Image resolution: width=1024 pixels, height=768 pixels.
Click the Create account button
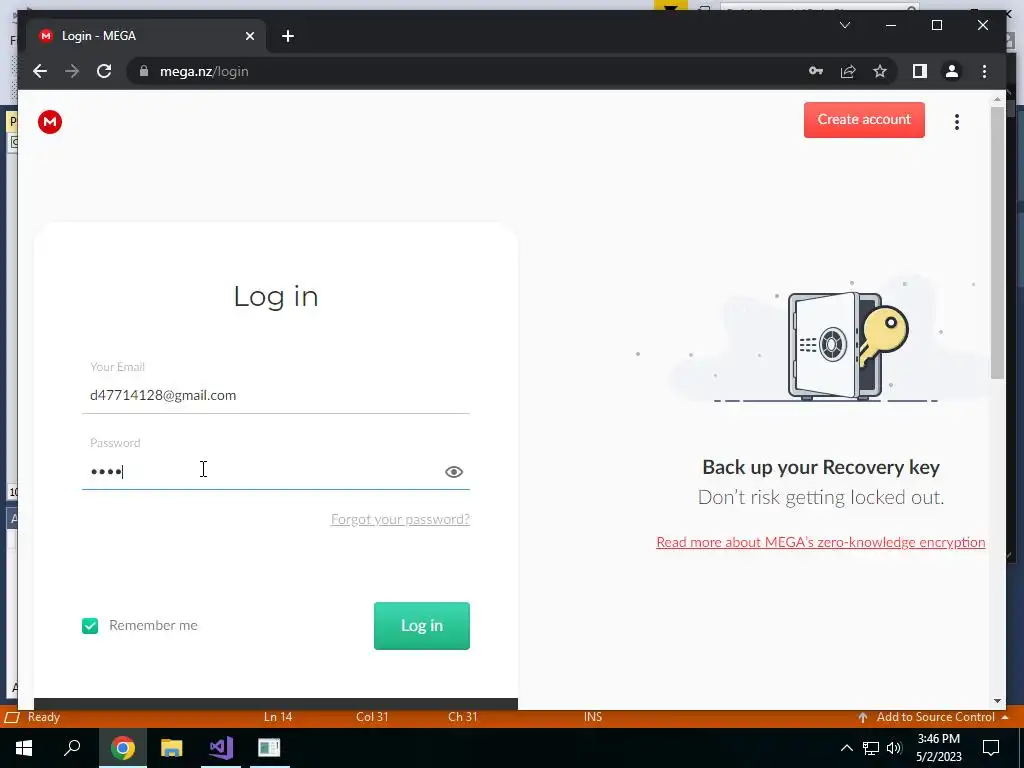pos(864,120)
